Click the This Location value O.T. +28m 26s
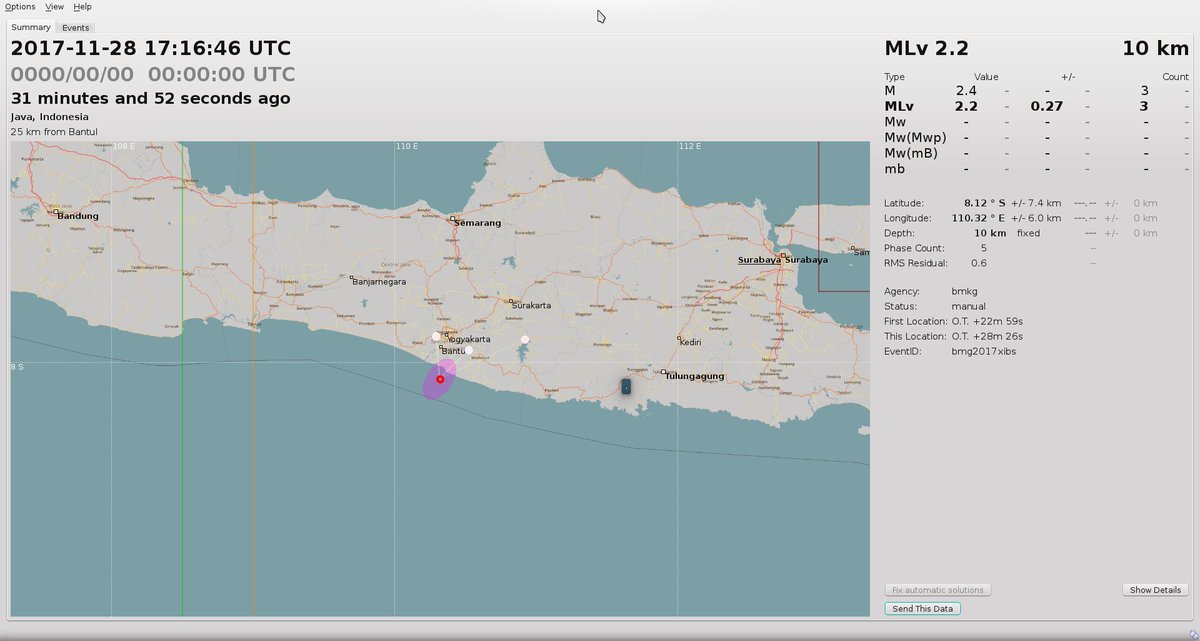 pos(987,336)
